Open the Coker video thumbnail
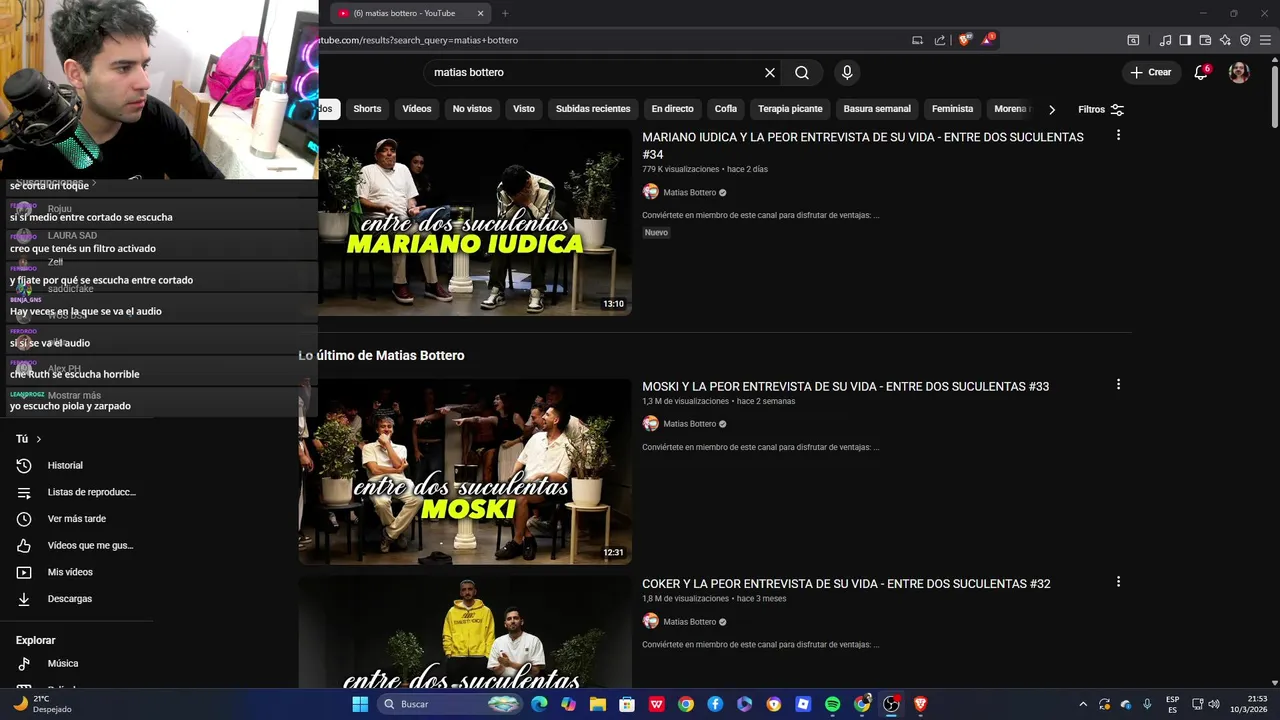Image resolution: width=1280 pixels, height=720 pixels. click(465, 632)
